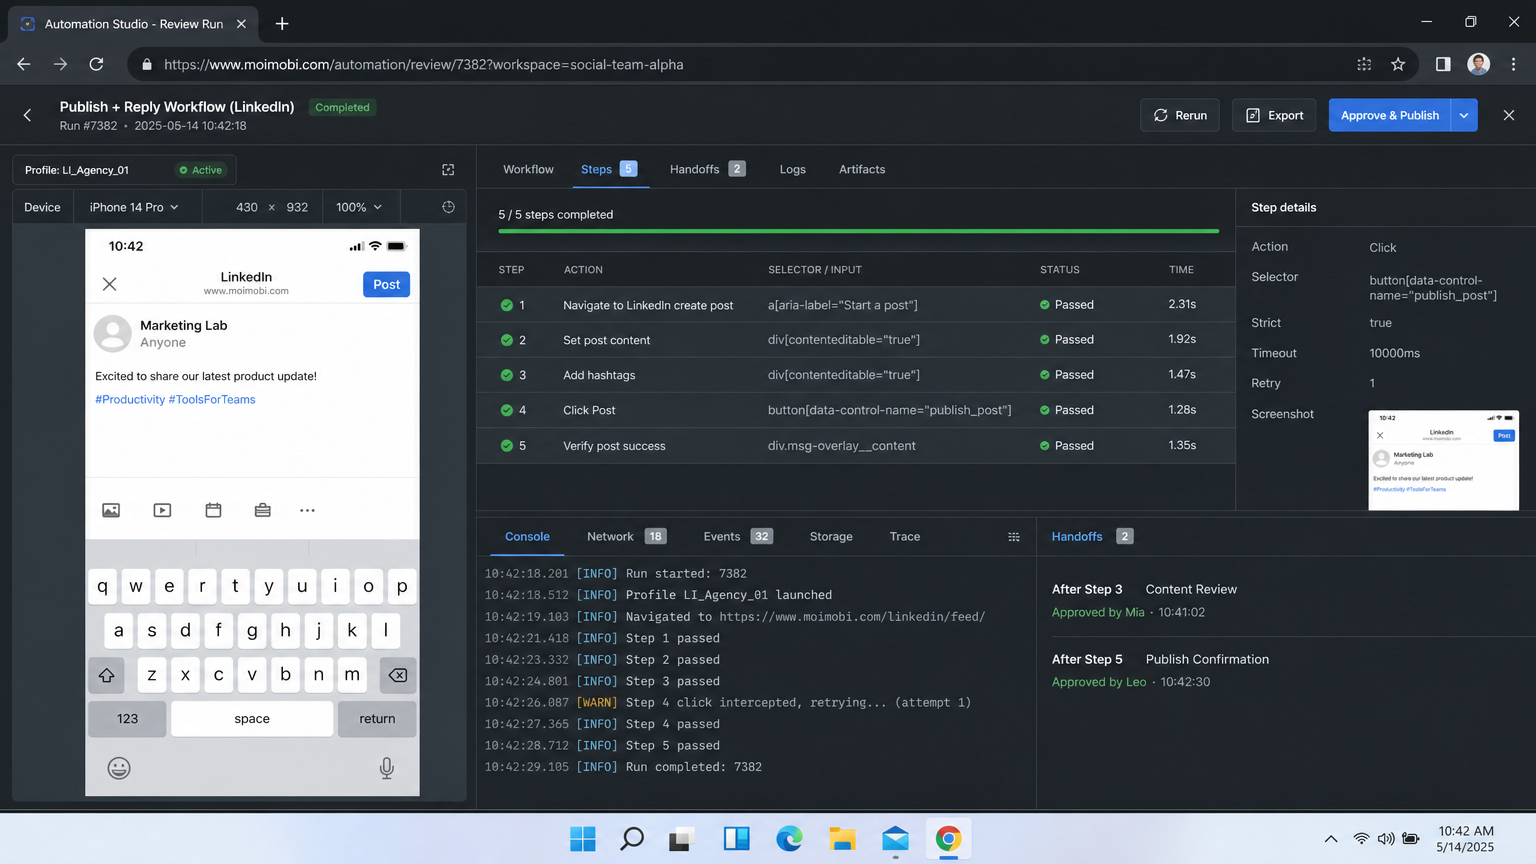Switch to the Handoffs tab
Screen dimensions: 1536x864
[x=707, y=169]
